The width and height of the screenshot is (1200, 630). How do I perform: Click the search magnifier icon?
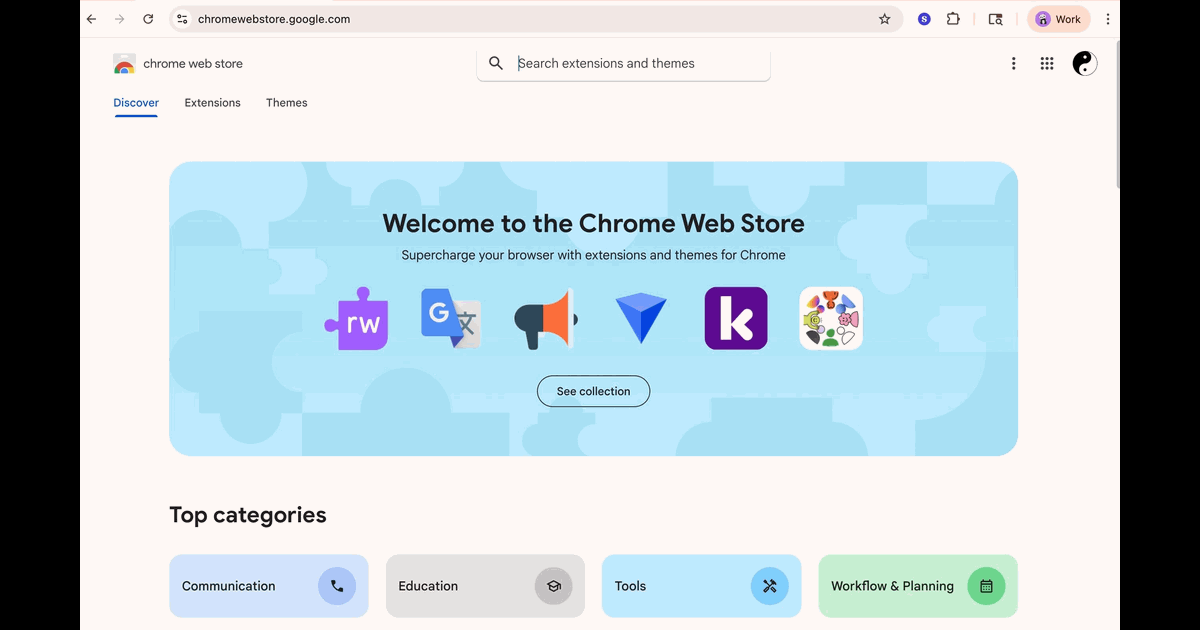pyautogui.click(x=496, y=63)
